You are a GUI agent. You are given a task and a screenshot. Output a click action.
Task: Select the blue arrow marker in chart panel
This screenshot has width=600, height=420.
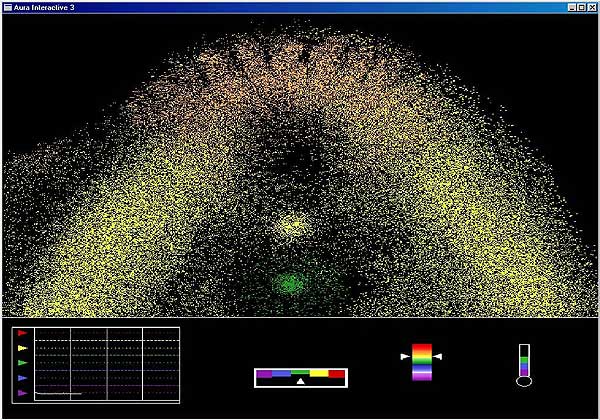pos(22,378)
